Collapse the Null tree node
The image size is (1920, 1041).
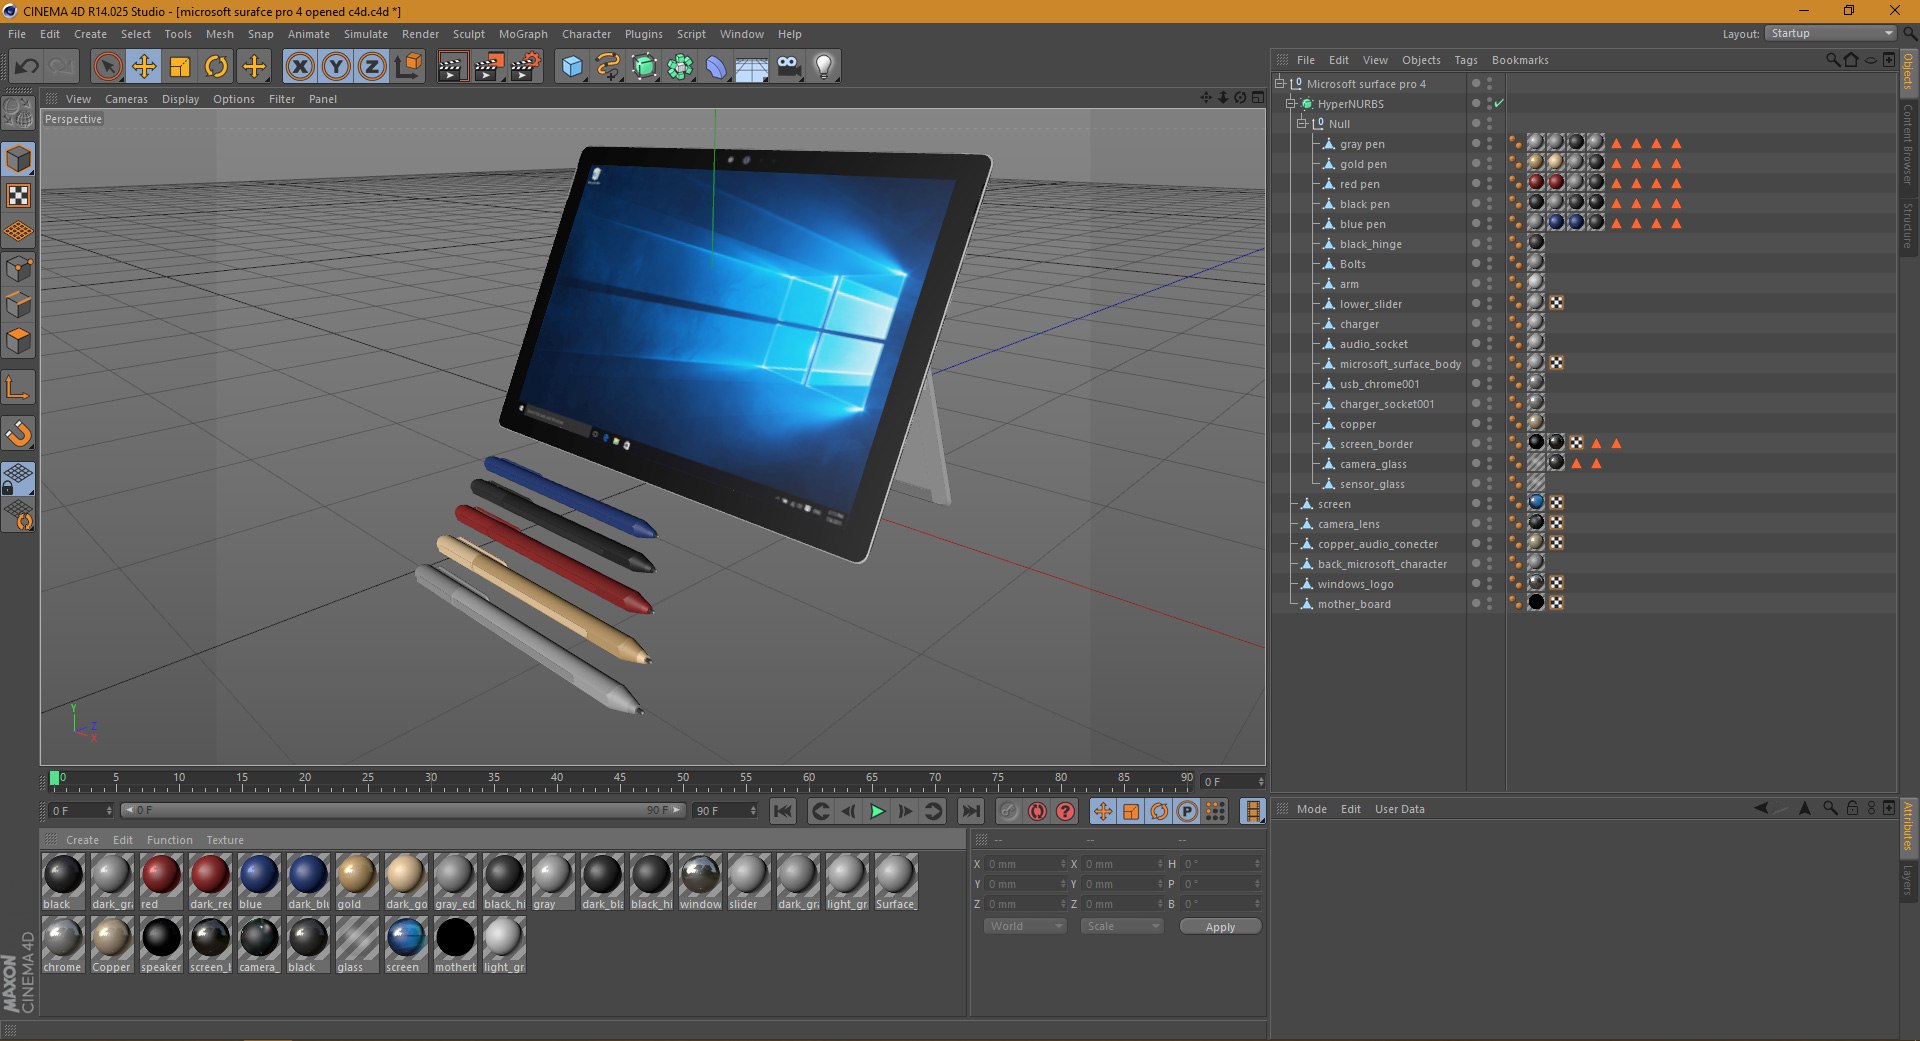tap(1301, 123)
